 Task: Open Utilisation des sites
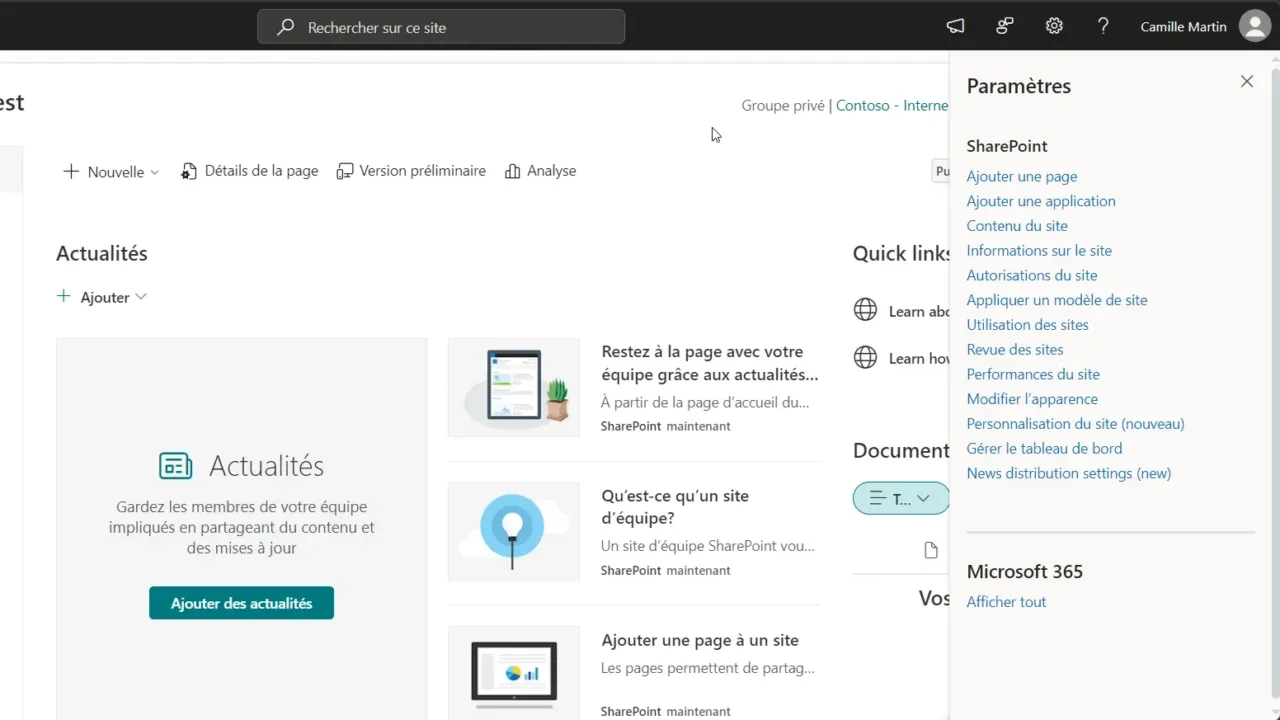tap(1027, 325)
